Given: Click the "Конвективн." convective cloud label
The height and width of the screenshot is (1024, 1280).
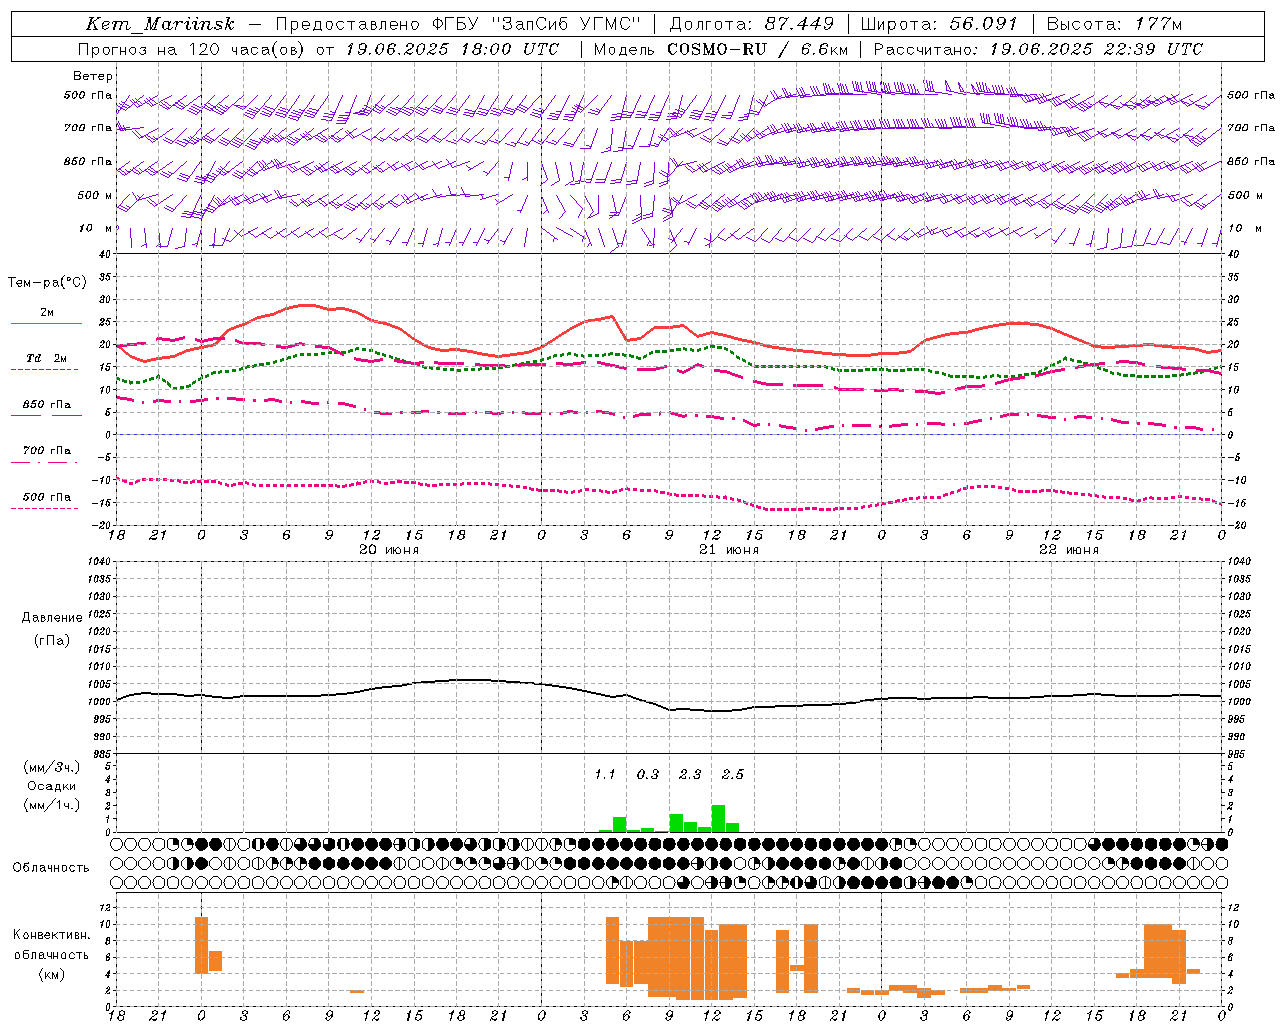Looking at the screenshot, I should click(x=51, y=935).
